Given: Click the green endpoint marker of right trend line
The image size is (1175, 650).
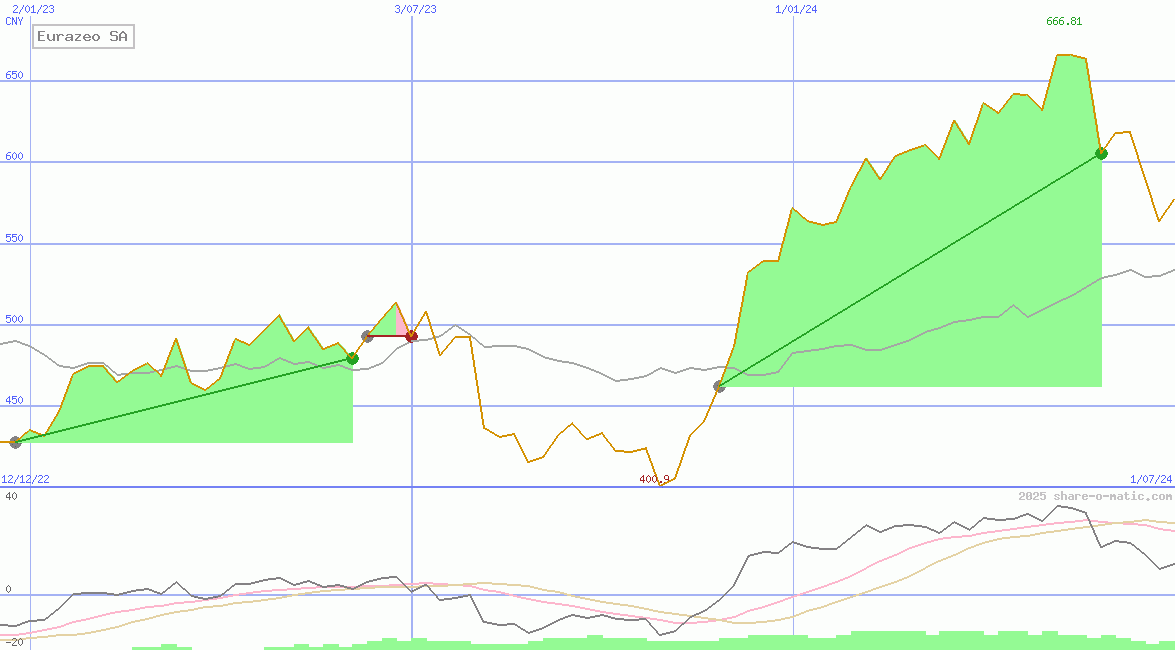Looking at the screenshot, I should 1101,153.
